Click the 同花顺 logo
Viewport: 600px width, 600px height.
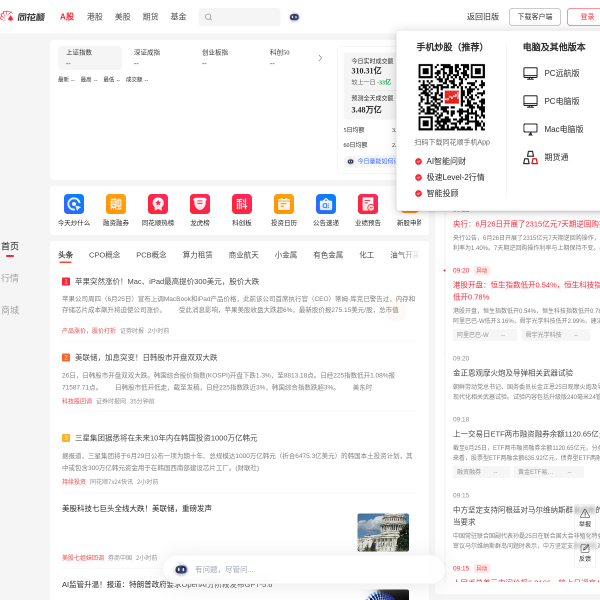pyautogui.click(x=23, y=16)
